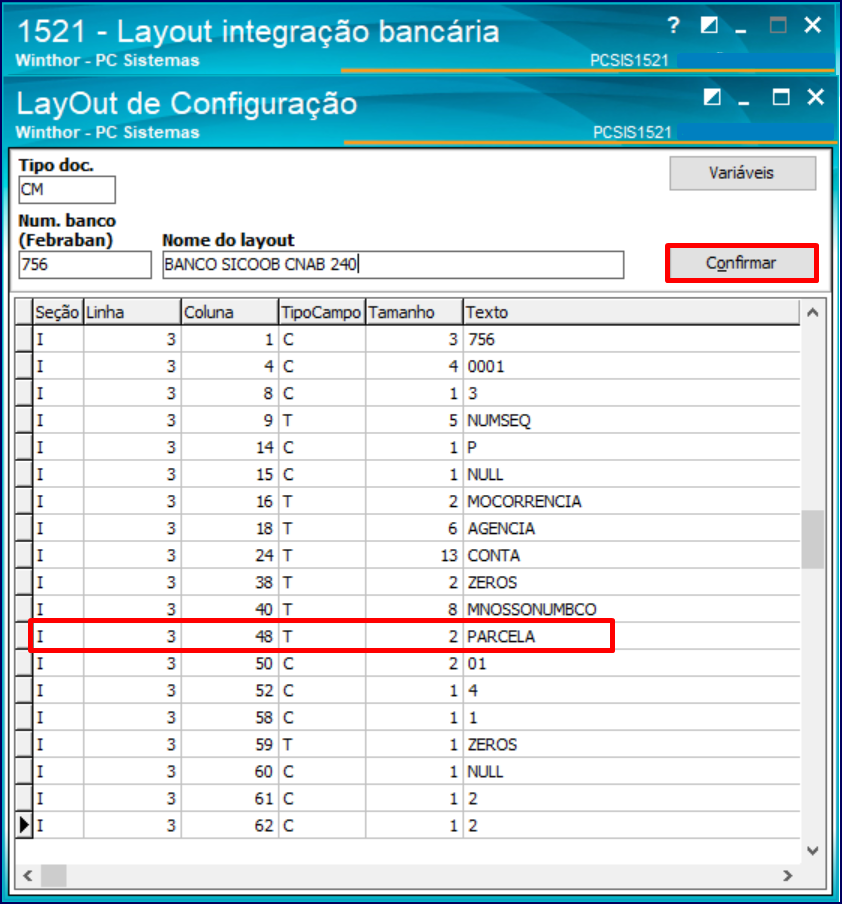Click Coluna cell with value 48

pos(230,636)
